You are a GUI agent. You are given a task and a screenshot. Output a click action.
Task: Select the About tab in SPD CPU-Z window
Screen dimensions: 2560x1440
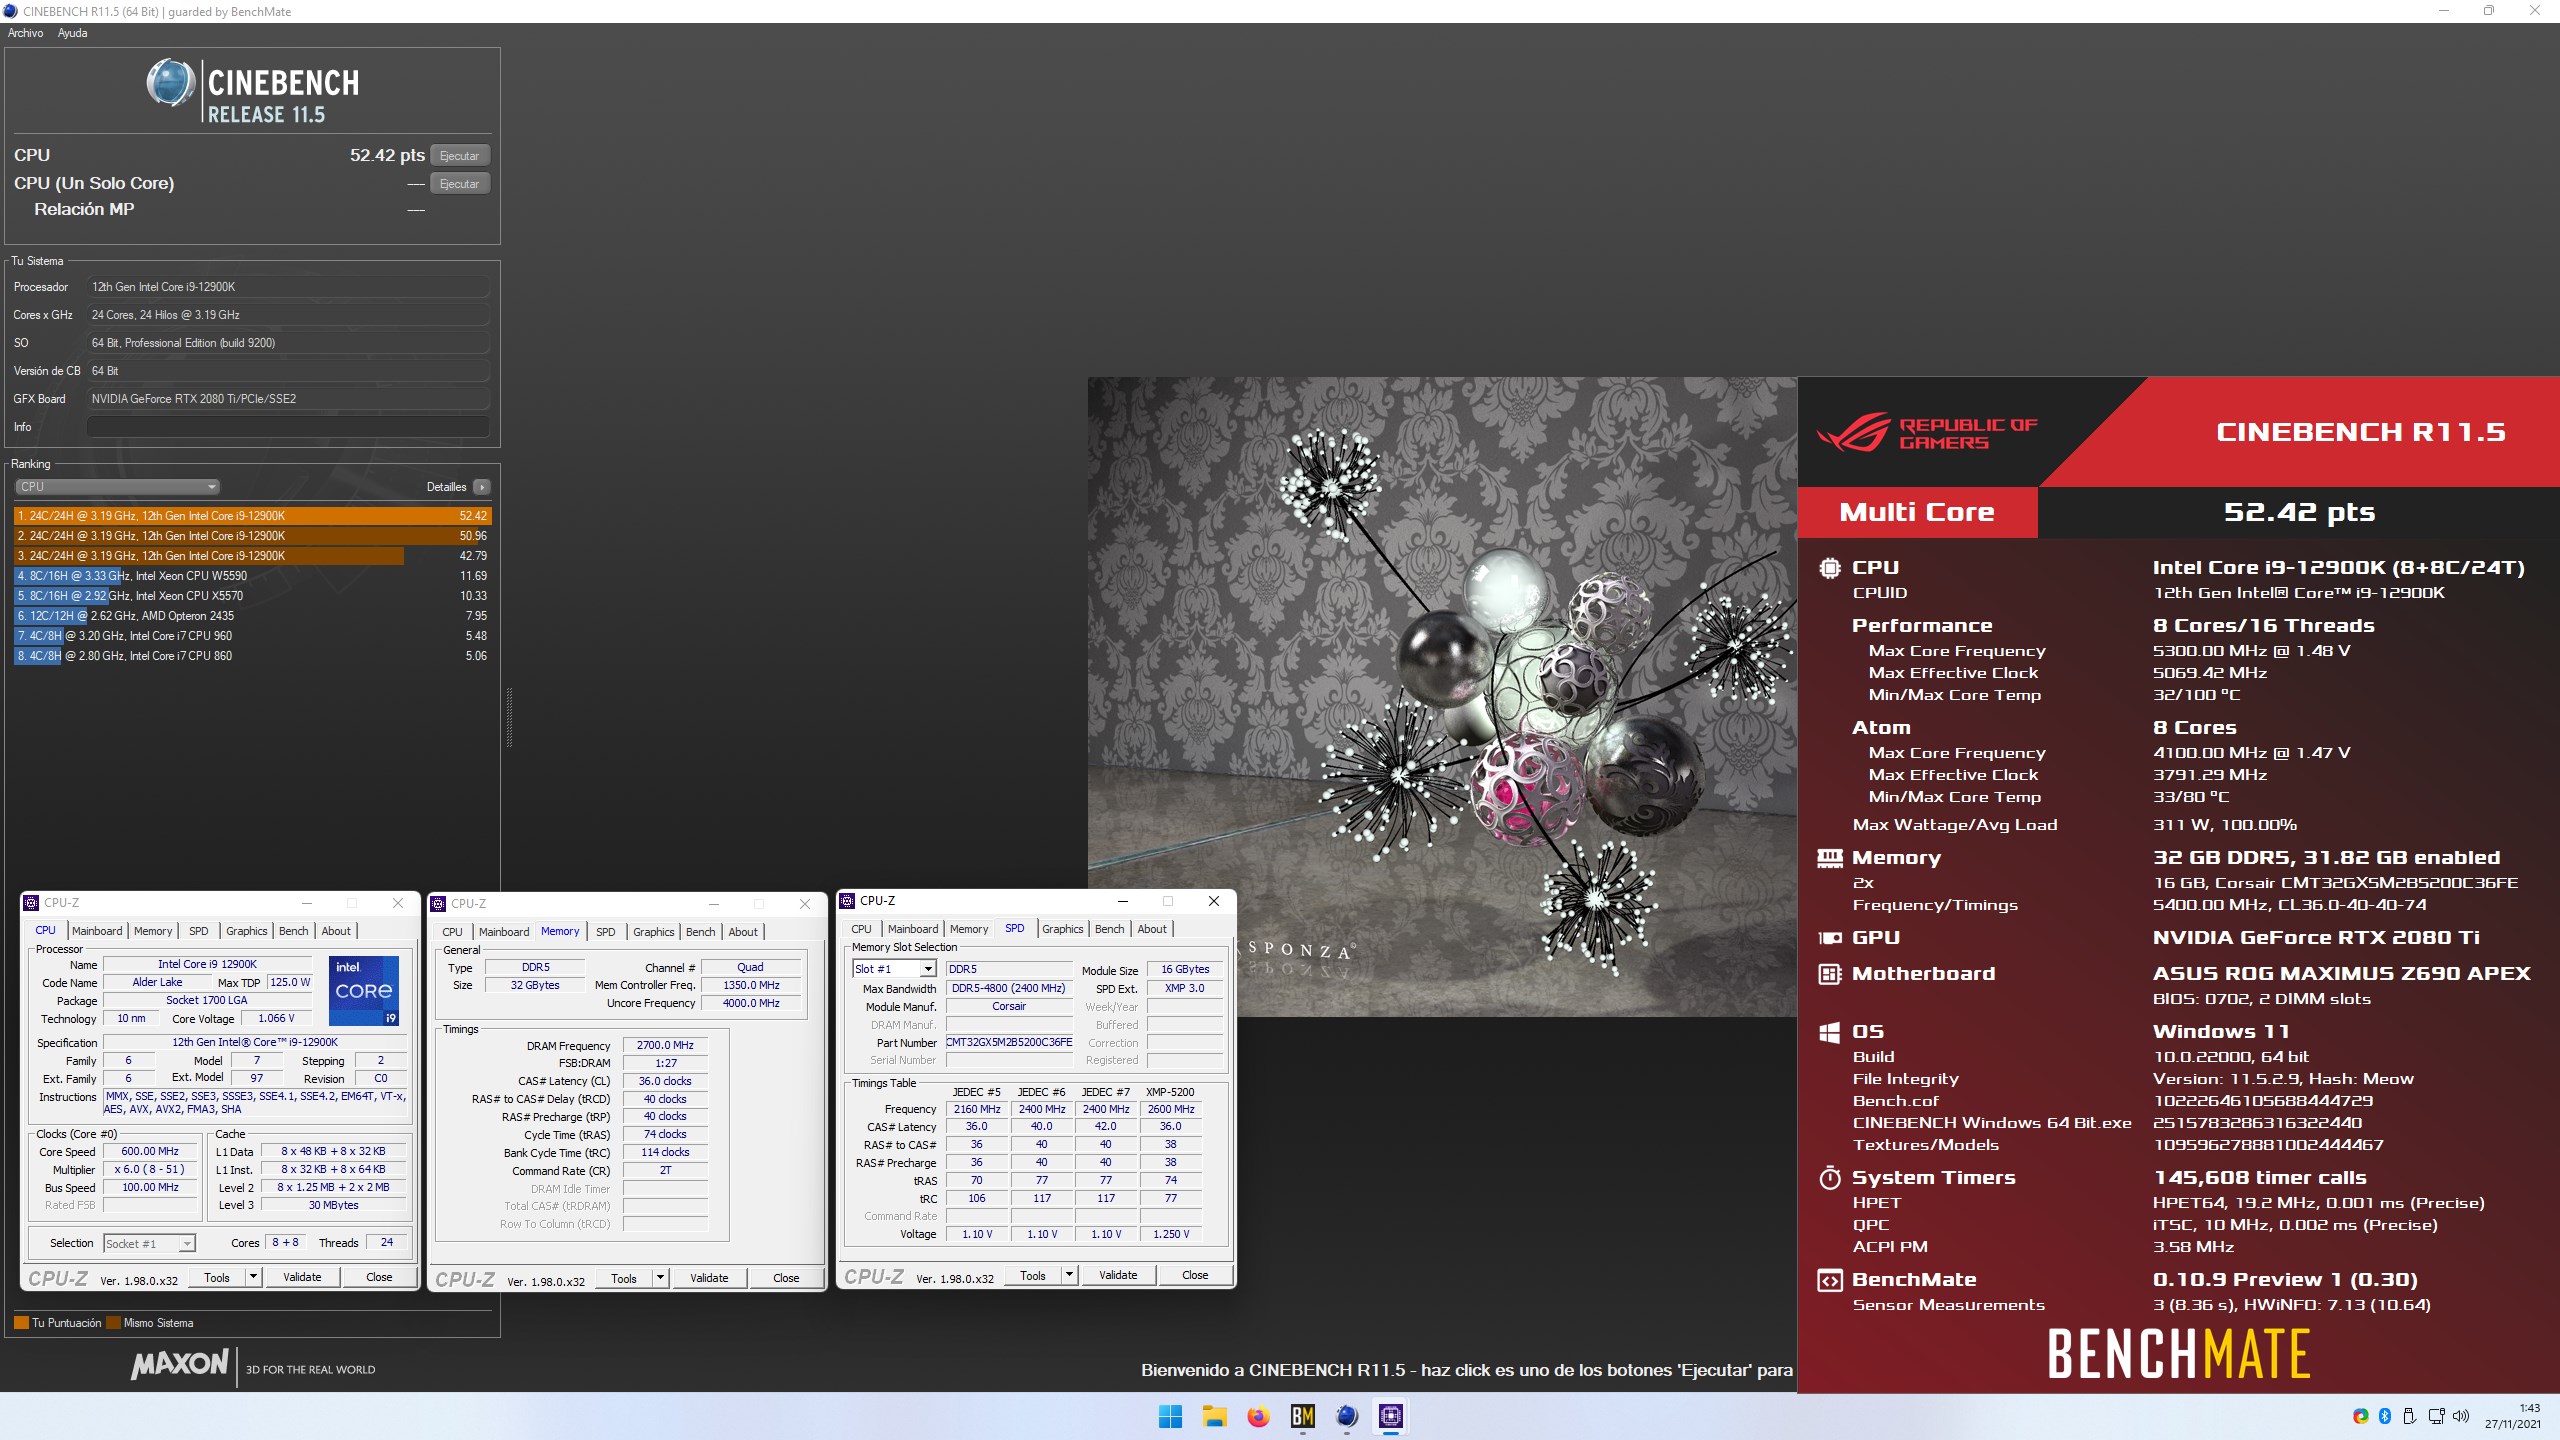pyautogui.click(x=1152, y=929)
